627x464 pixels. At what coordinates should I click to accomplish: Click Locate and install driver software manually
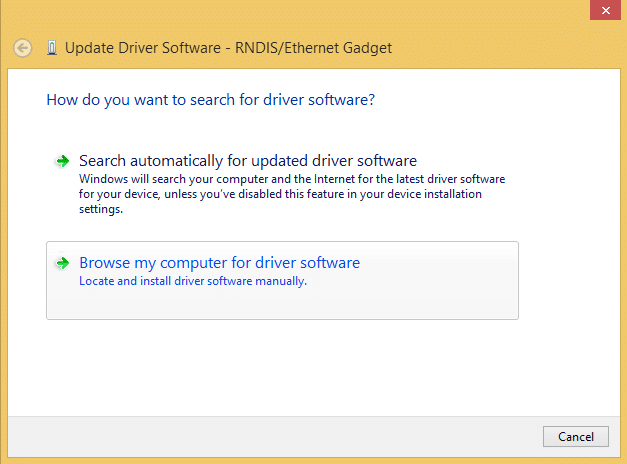192,281
